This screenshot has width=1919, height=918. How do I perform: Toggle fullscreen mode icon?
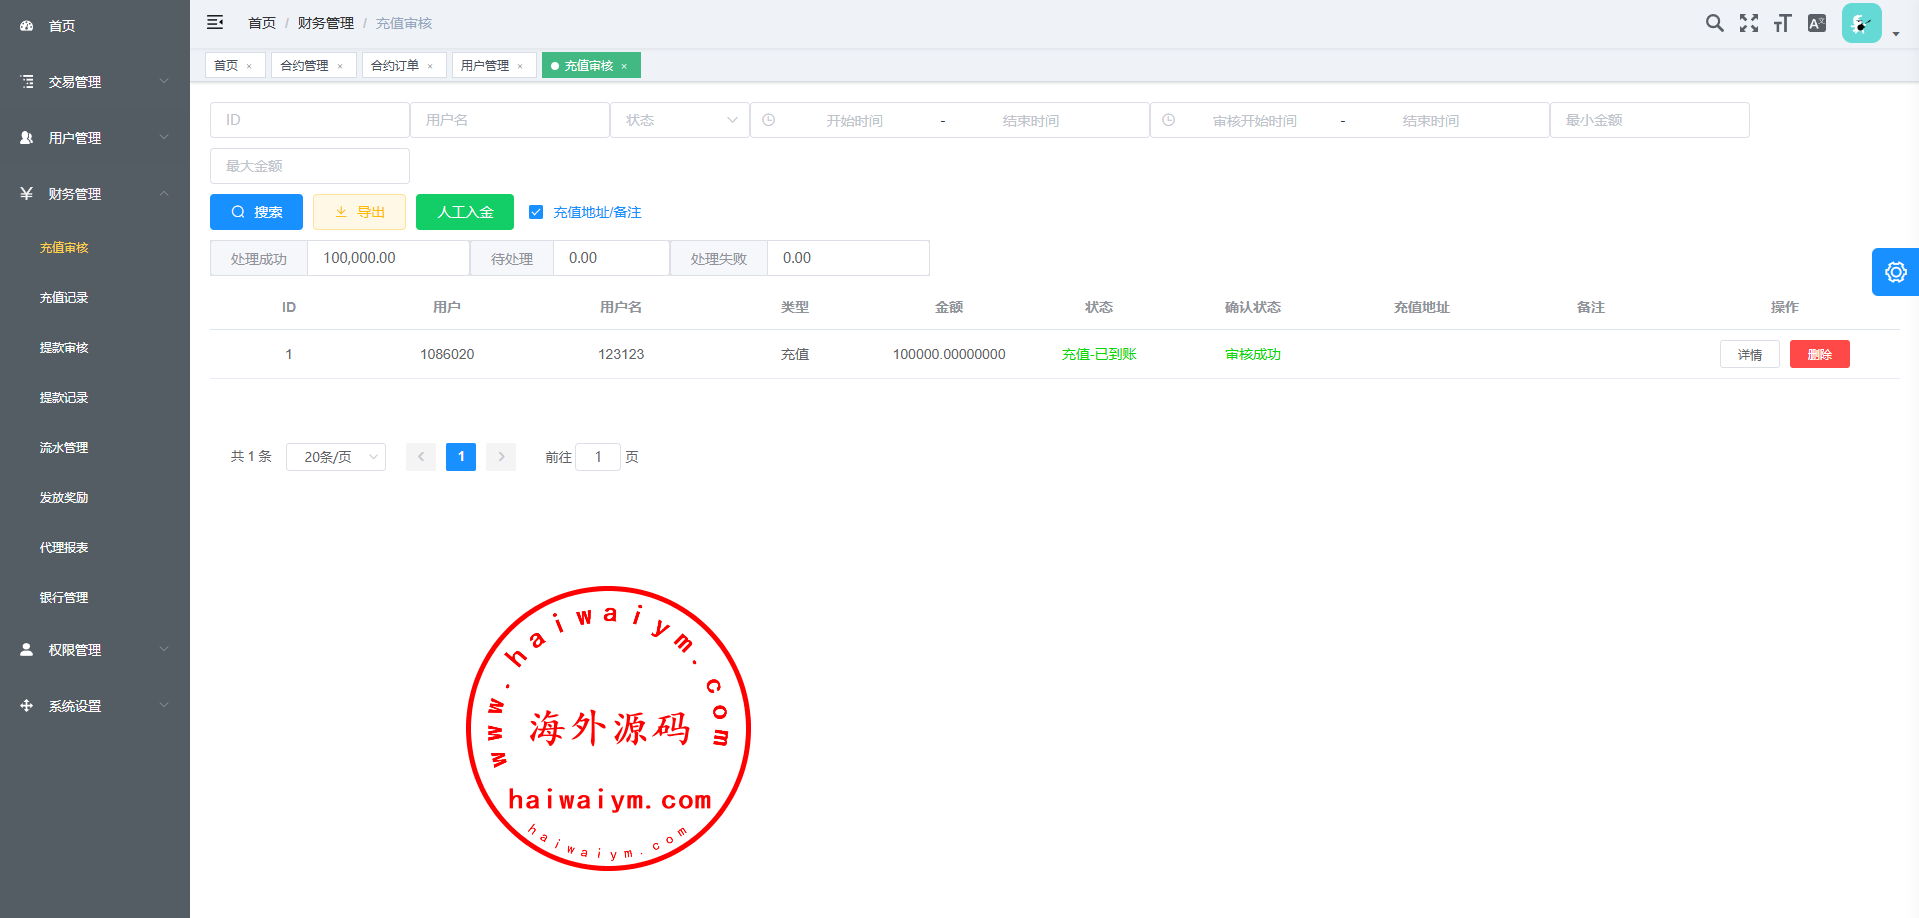pos(1748,23)
